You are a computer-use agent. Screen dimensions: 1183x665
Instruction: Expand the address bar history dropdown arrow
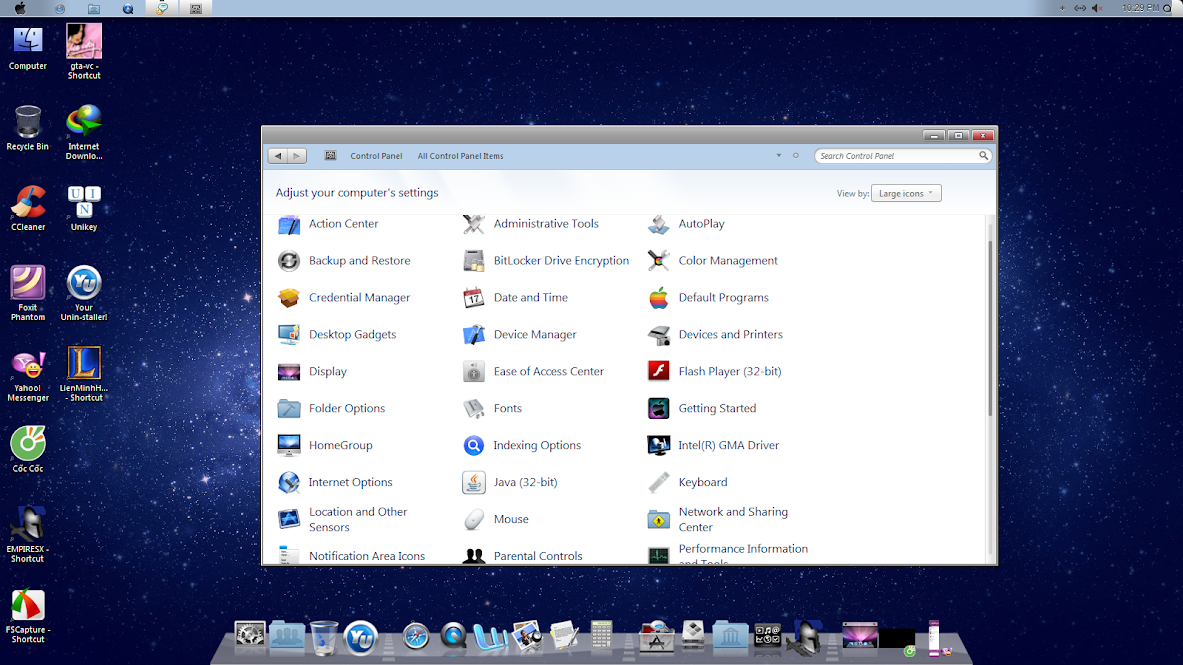pos(779,155)
